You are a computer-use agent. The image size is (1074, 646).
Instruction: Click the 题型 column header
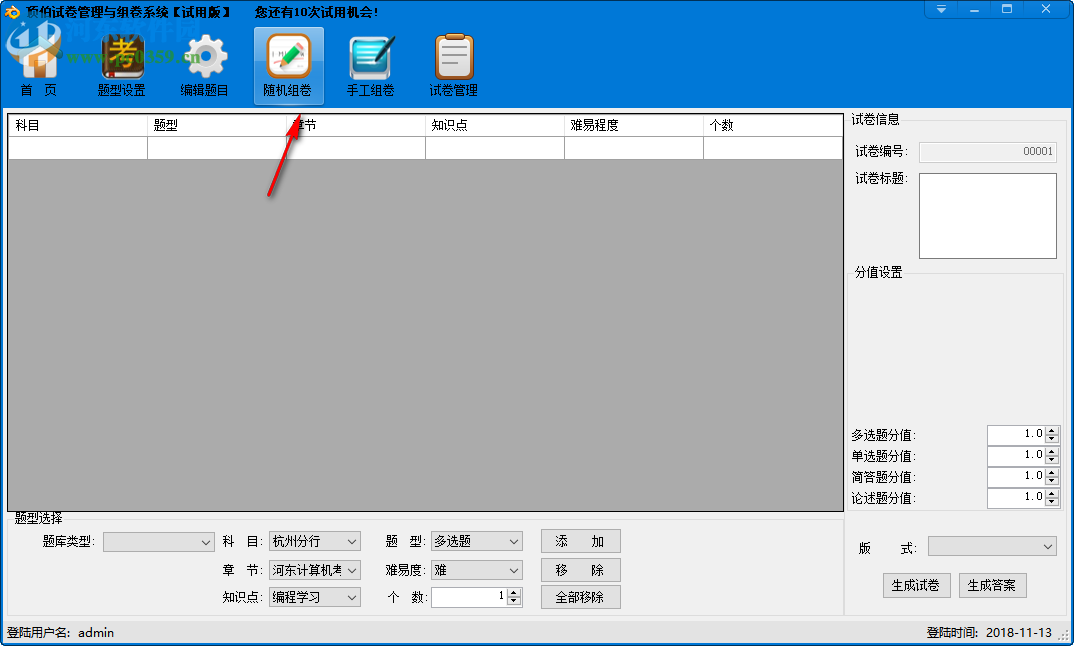point(216,125)
